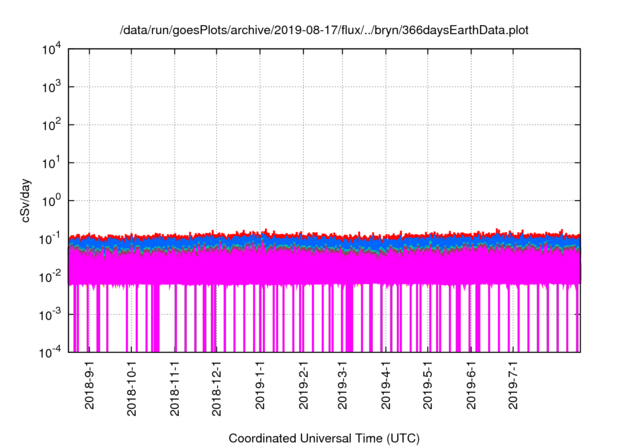Click the plot title file path text
Screen dimensions: 640x448
pos(324,31)
